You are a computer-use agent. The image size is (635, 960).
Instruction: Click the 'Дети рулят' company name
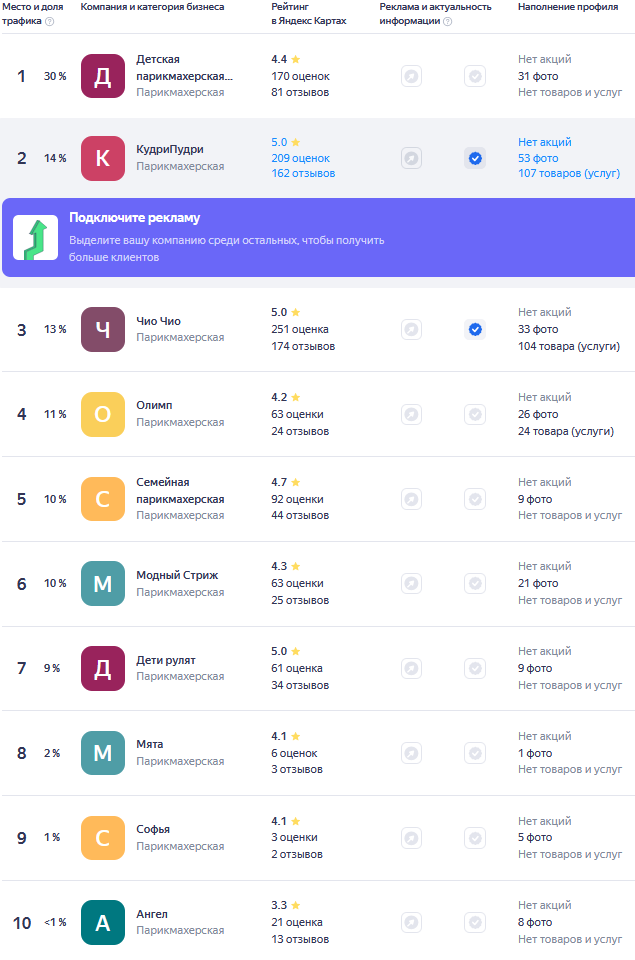pos(166,660)
